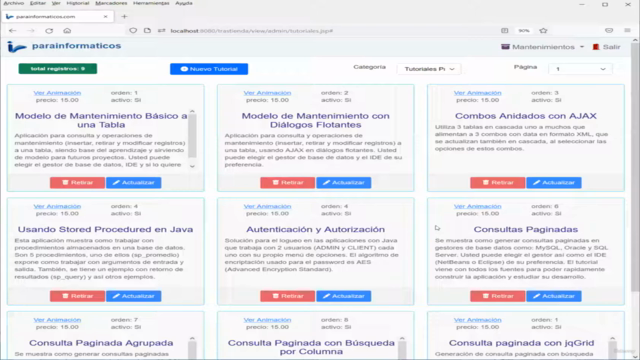Click Retirar on Autenticación y Autorización card
Screen dimensions: 640x360
pyautogui.click(x=288, y=296)
